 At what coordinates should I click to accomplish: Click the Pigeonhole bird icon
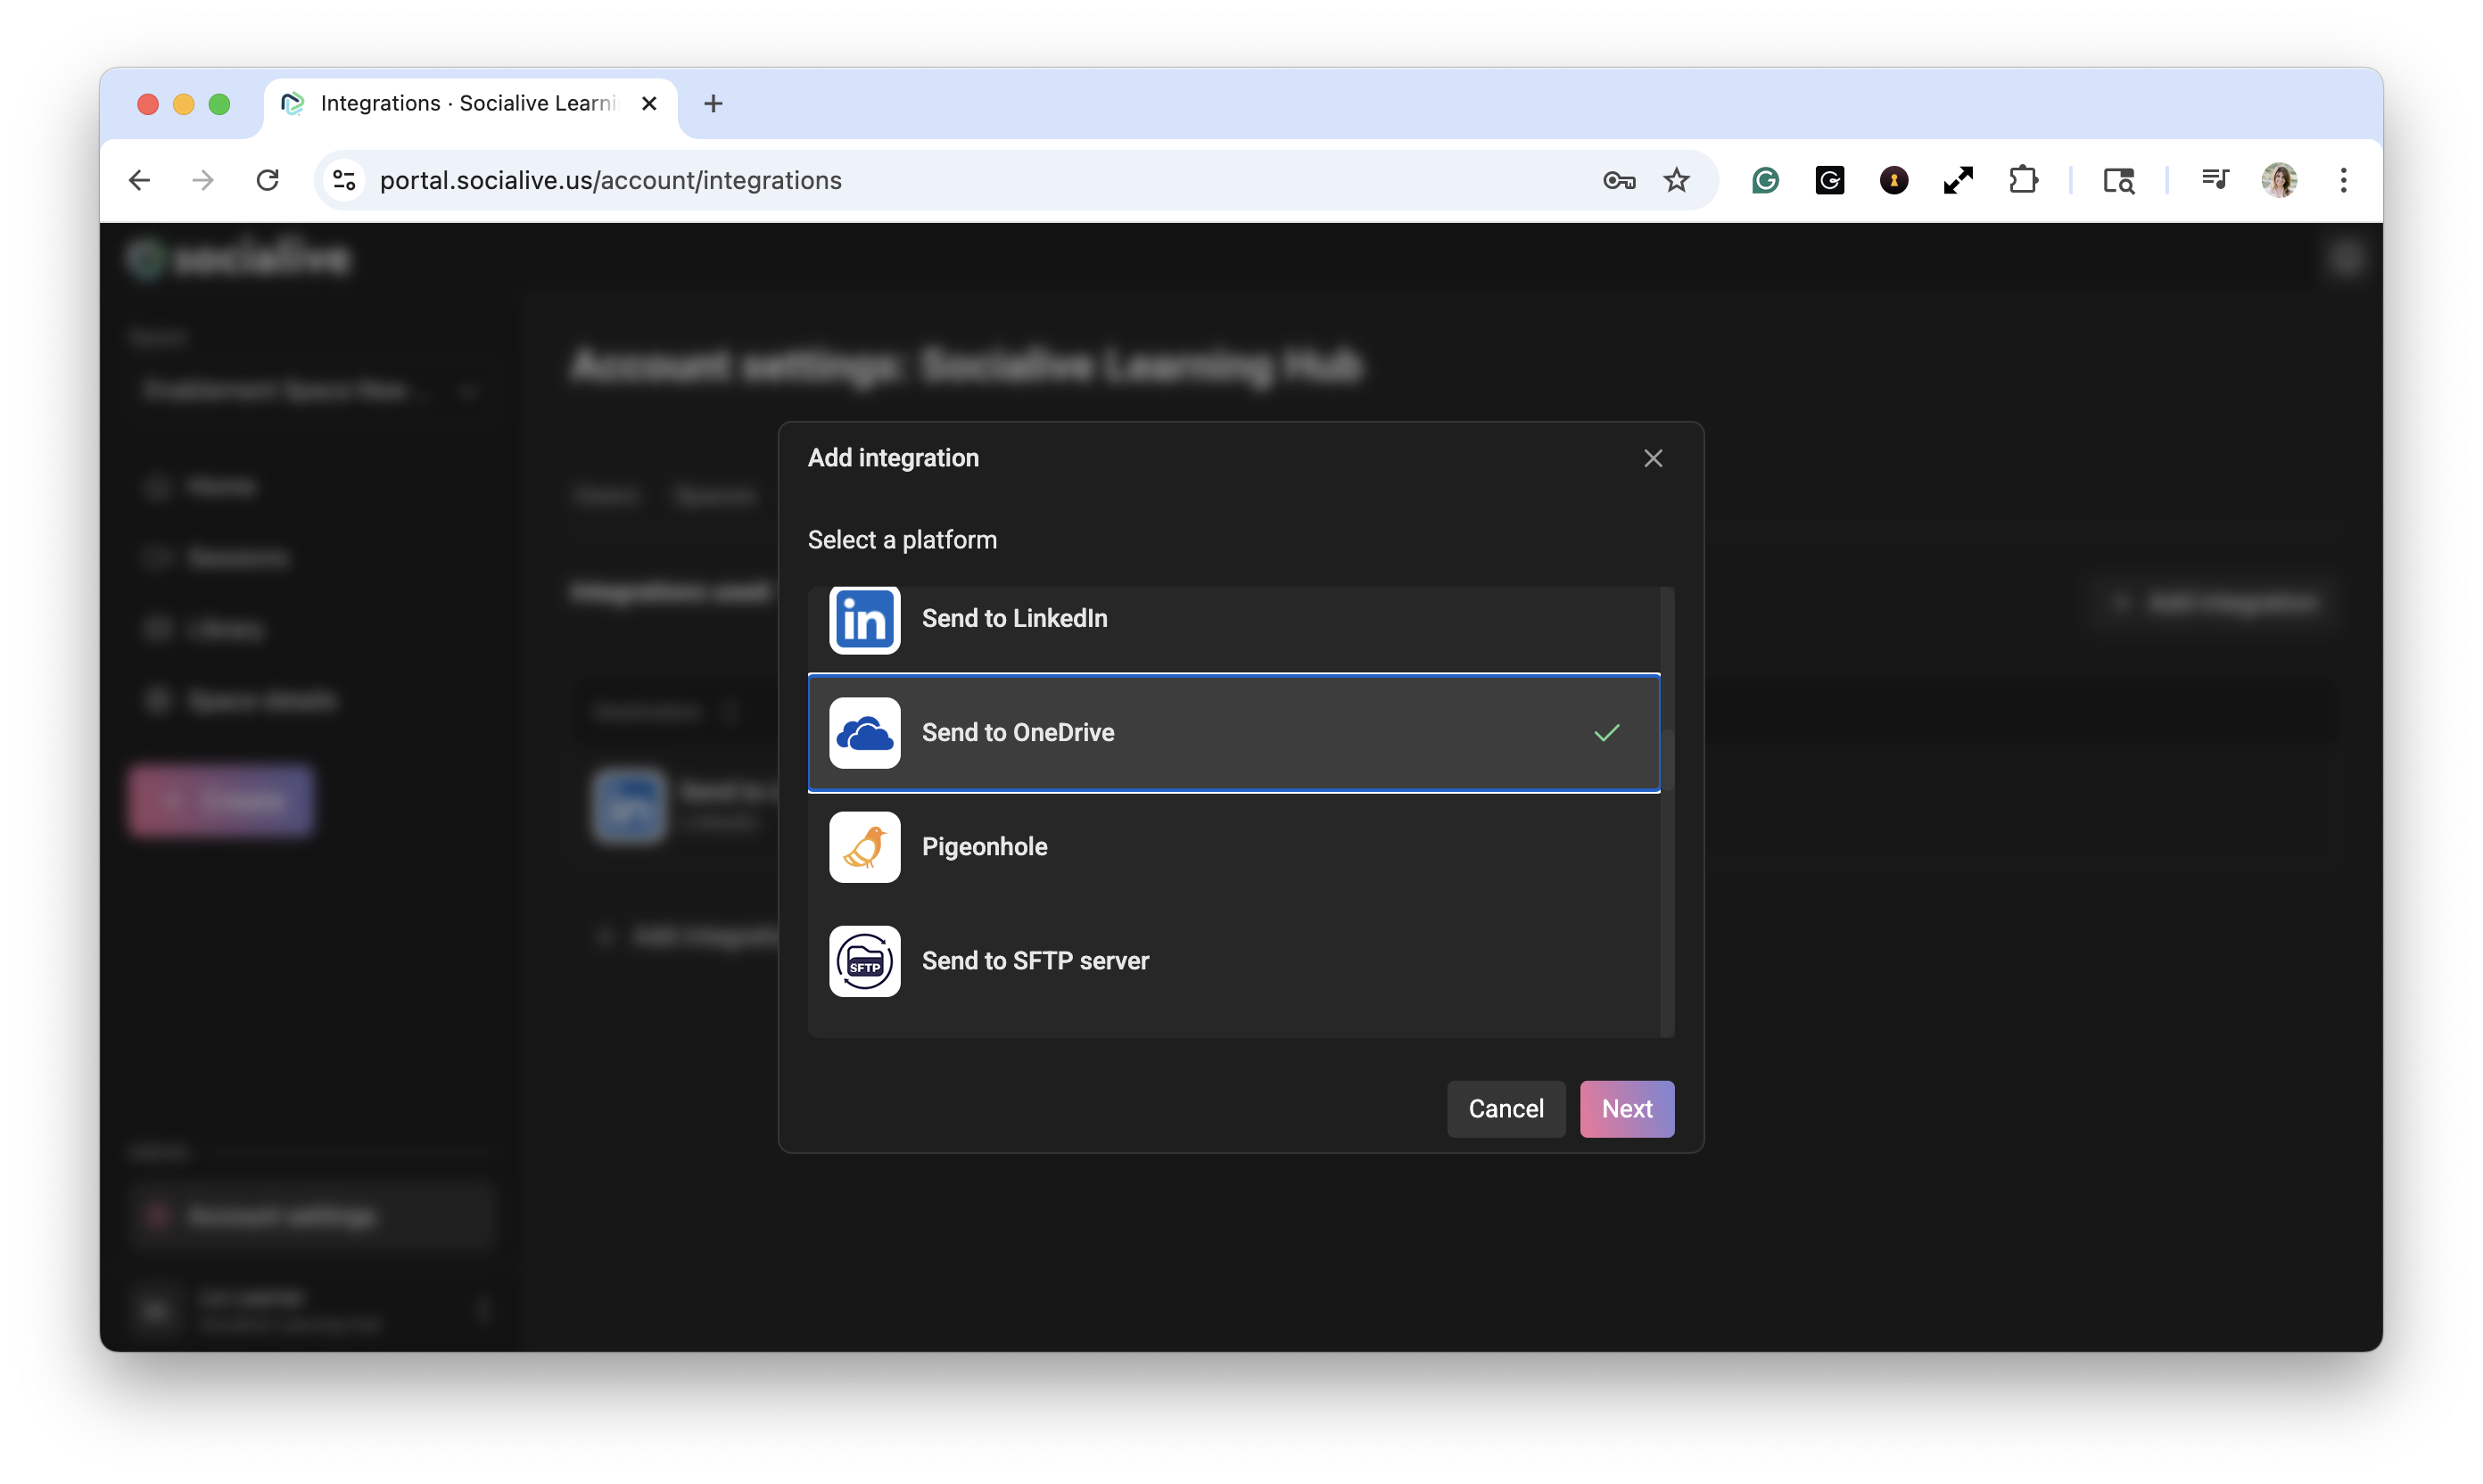[x=864, y=847]
